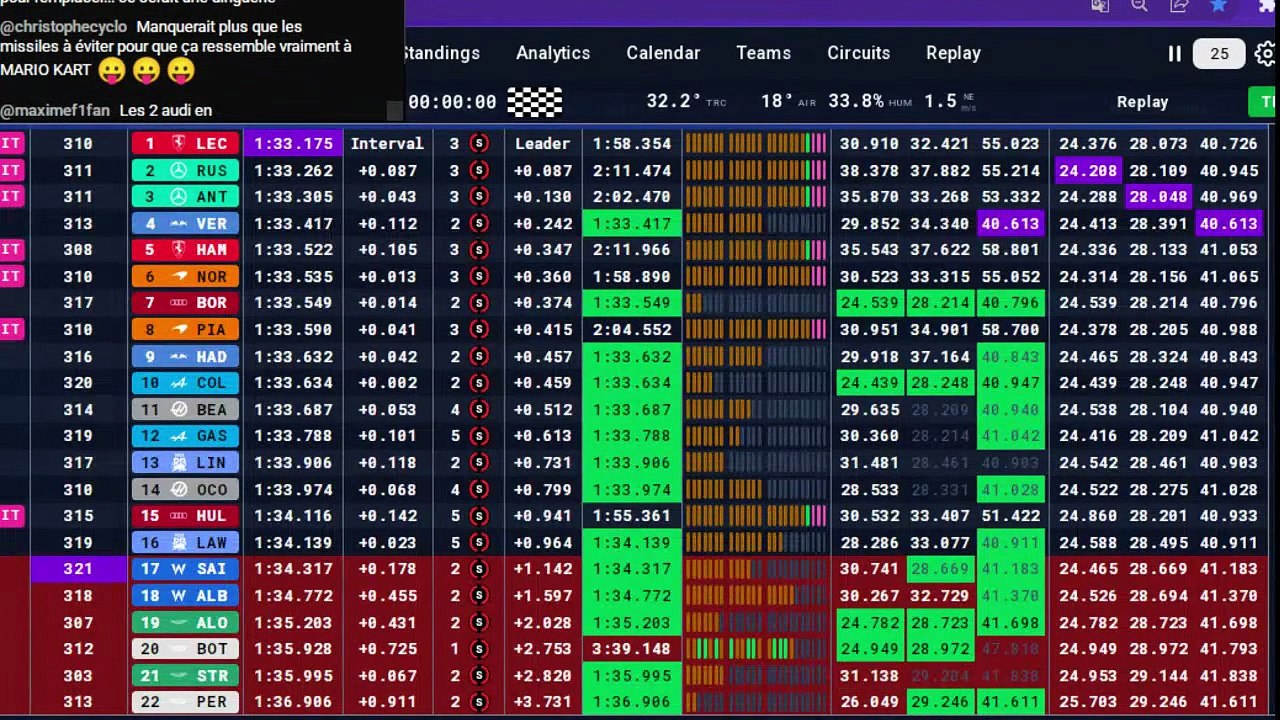1280x720 pixels.
Task: Click the soft tyre icon in GAS's row
Action: pyautogui.click(x=479, y=435)
